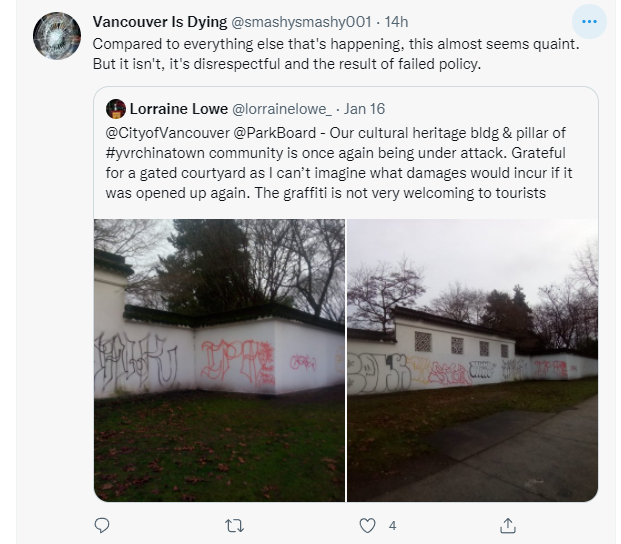
Task: Click the retweet arrows icon
Action: [234, 526]
